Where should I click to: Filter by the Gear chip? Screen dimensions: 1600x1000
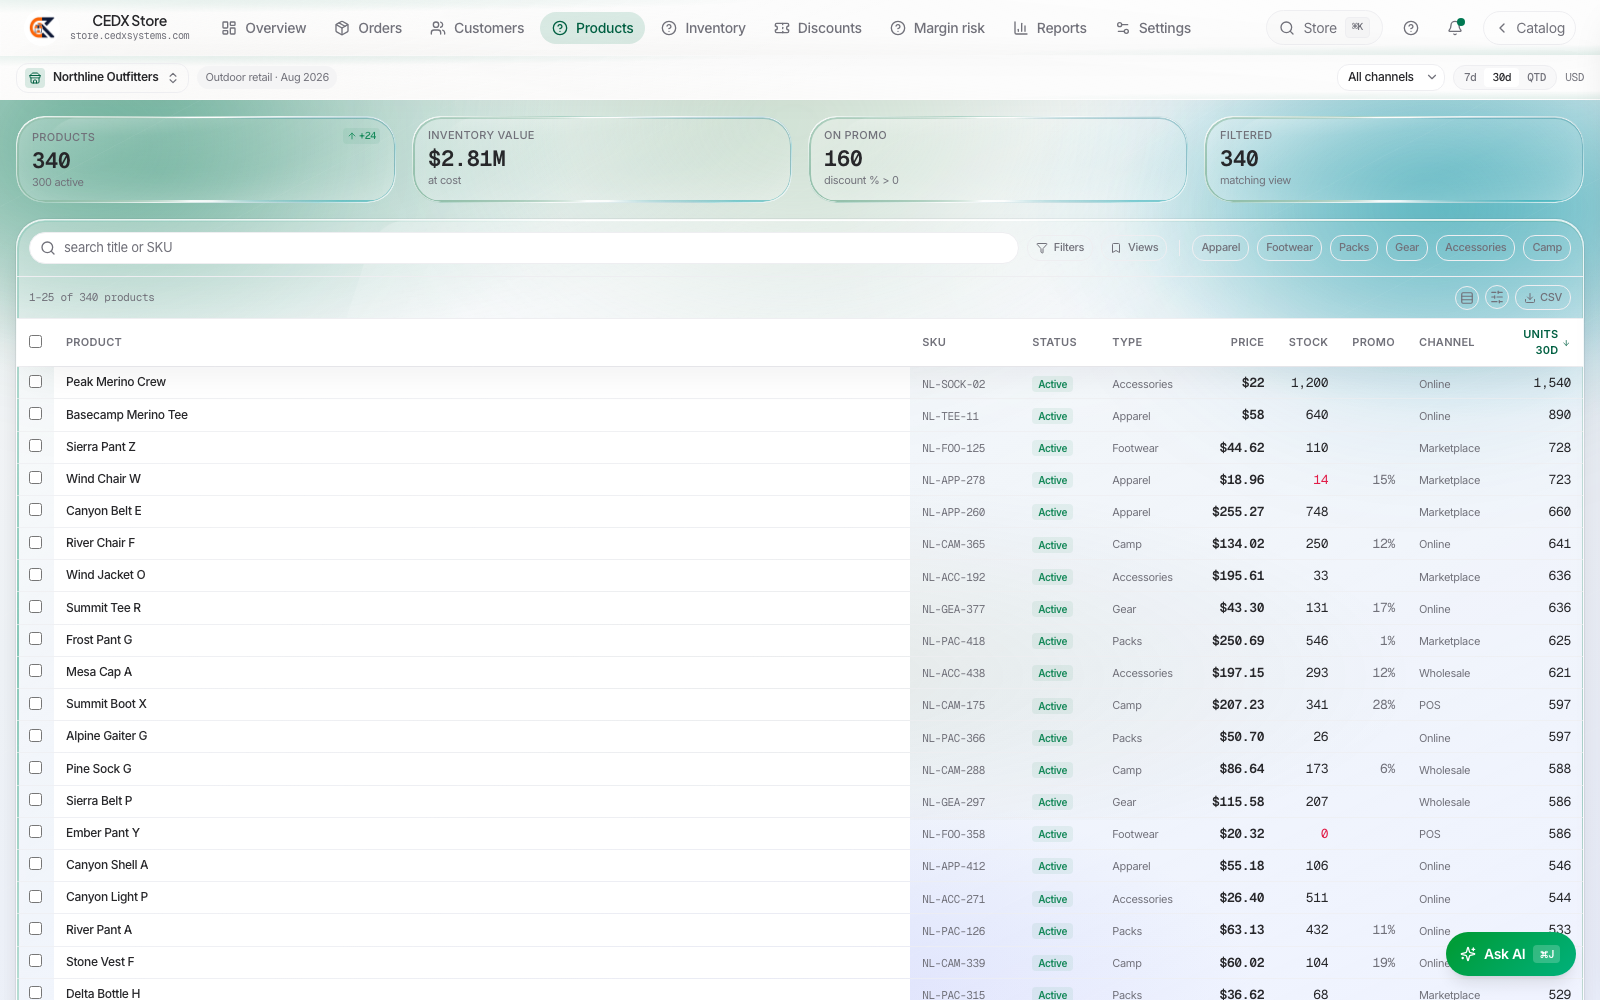(x=1407, y=248)
